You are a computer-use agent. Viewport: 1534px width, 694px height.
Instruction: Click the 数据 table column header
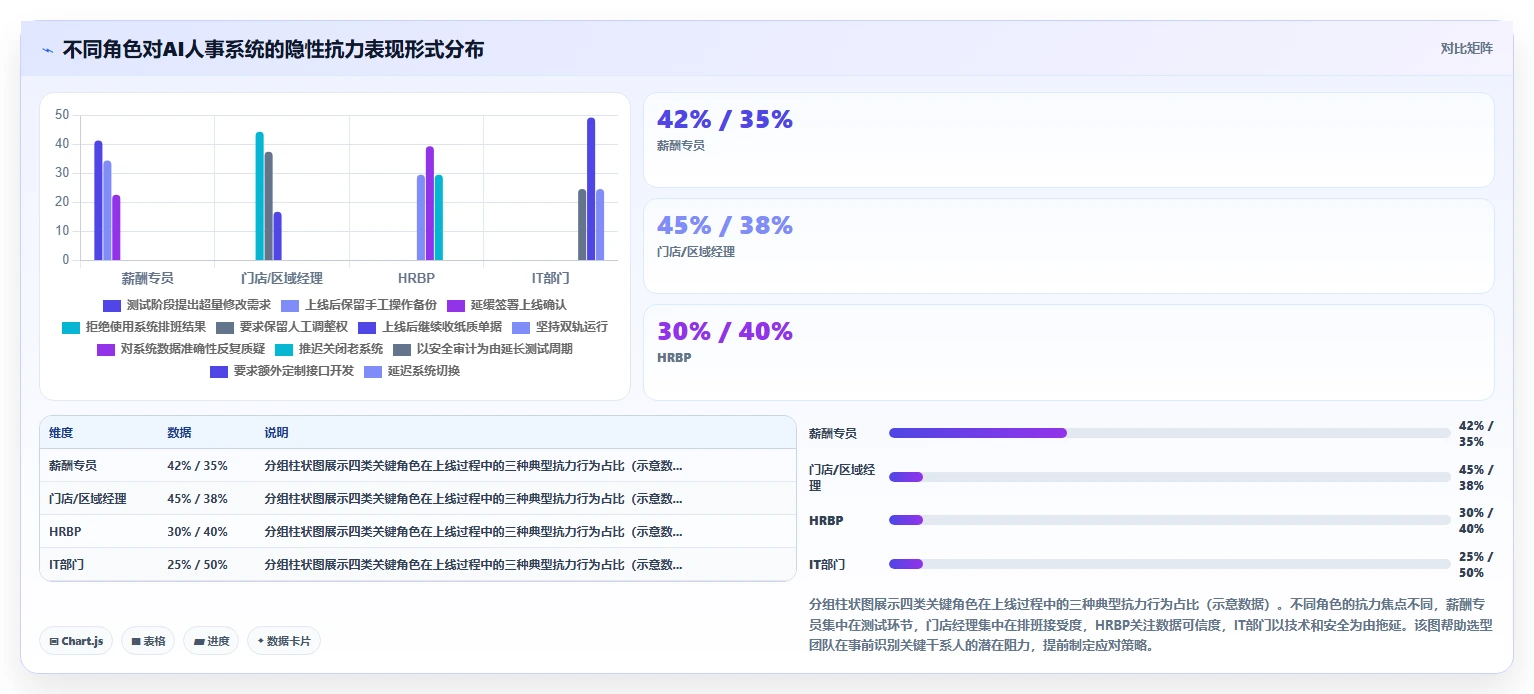click(x=179, y=433)
